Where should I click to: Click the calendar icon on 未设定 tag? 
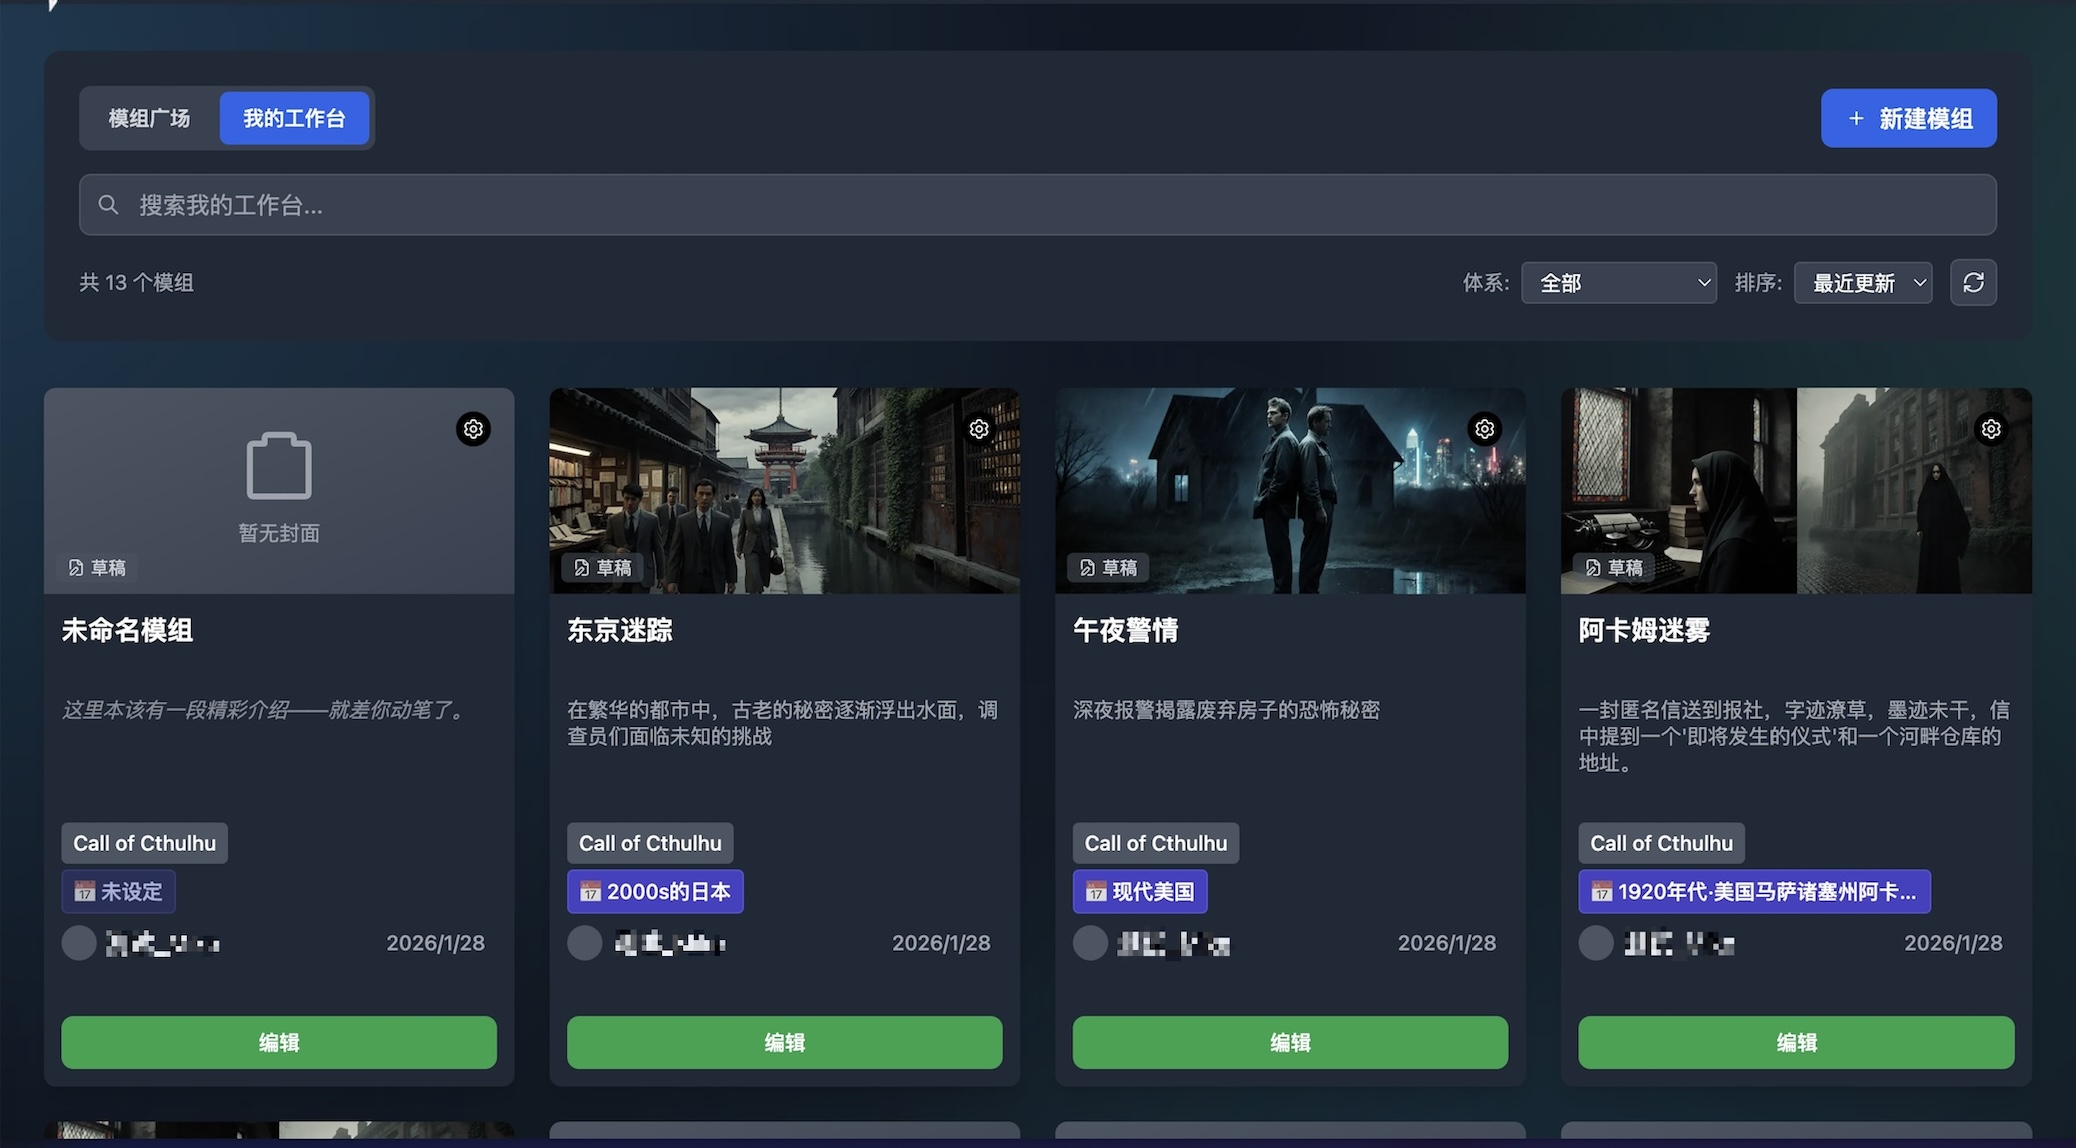pos(89,891)
